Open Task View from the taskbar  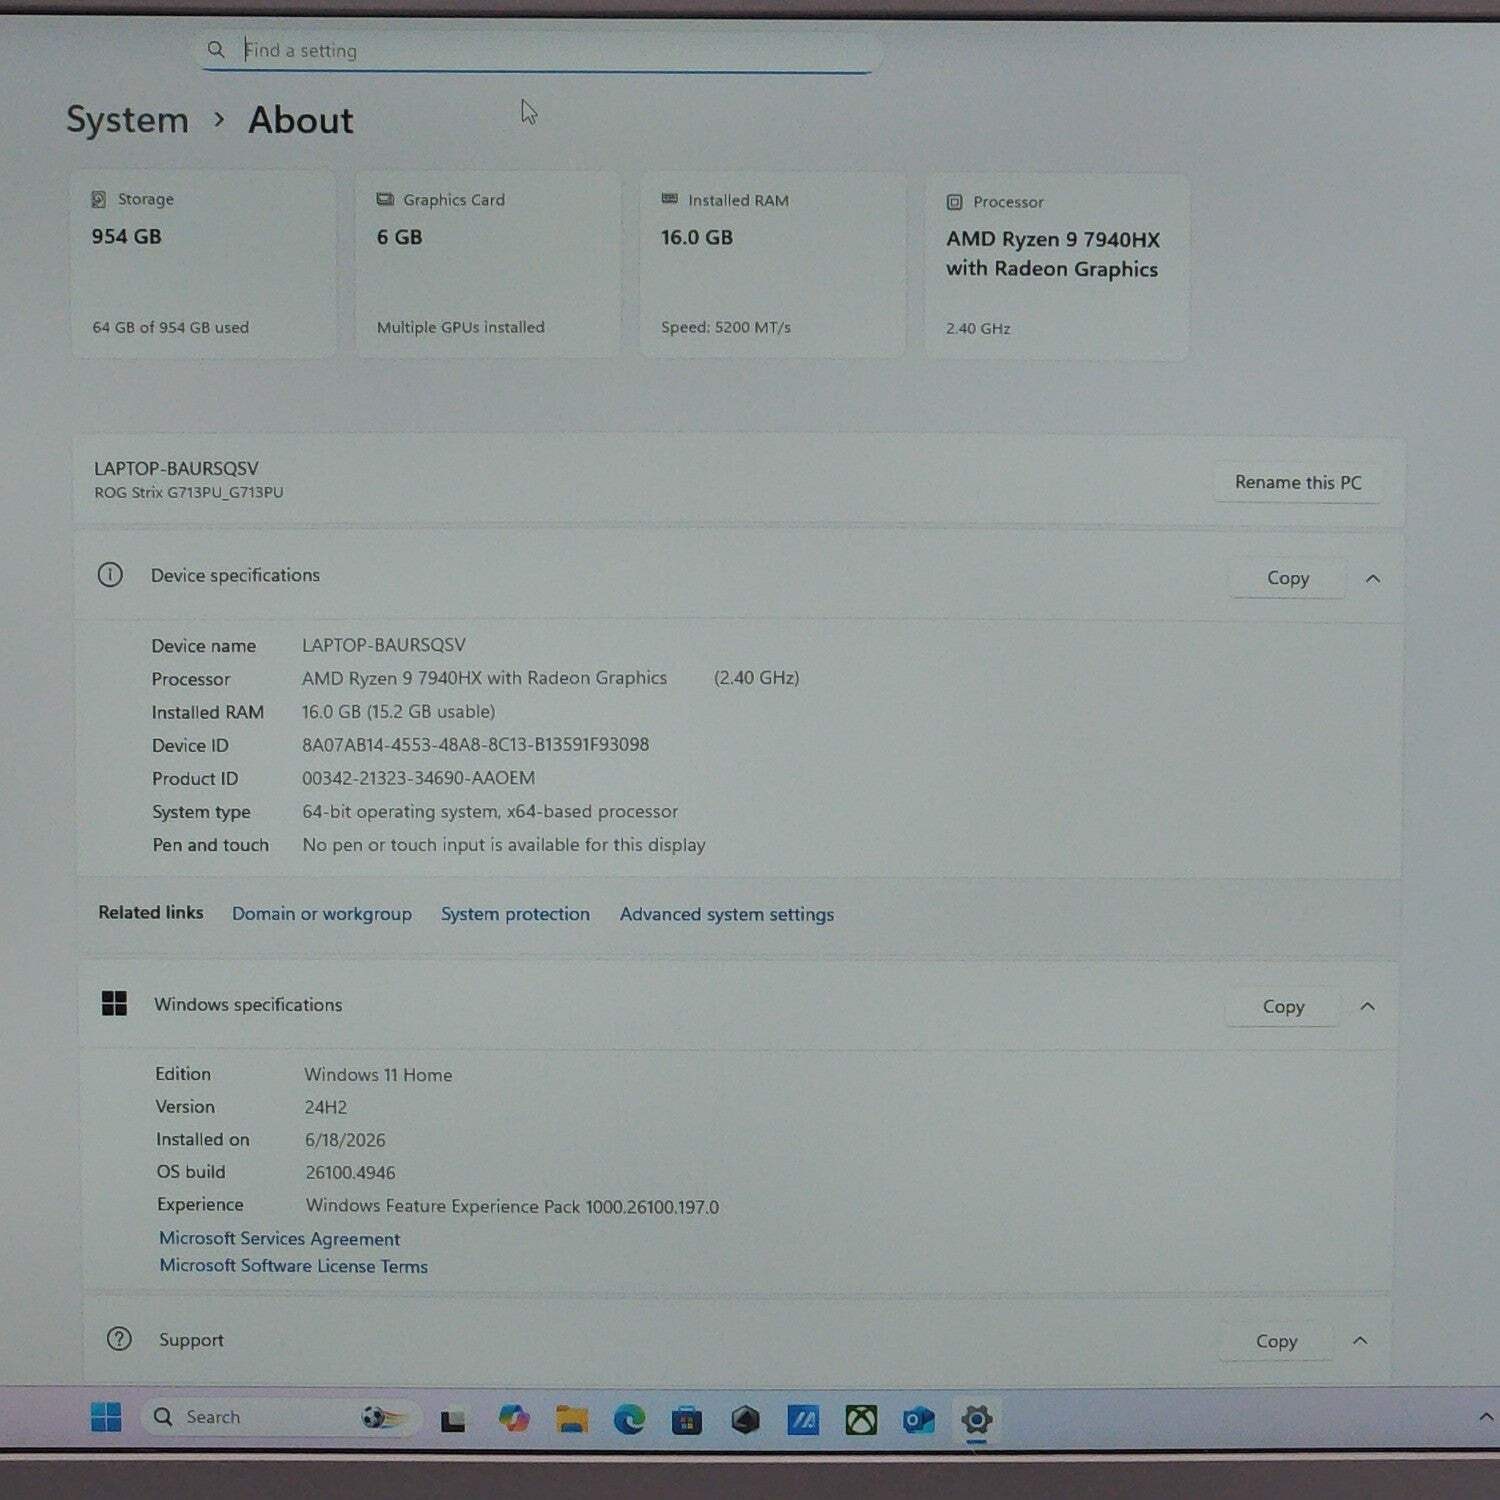(453, 1420)
